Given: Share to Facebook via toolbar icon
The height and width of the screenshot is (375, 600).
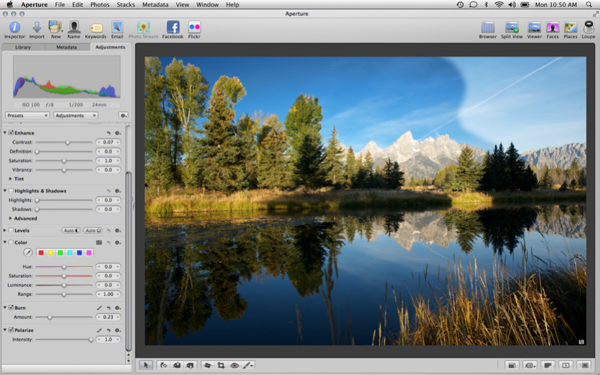Looking at the screenshot, I should coord(173,29).
